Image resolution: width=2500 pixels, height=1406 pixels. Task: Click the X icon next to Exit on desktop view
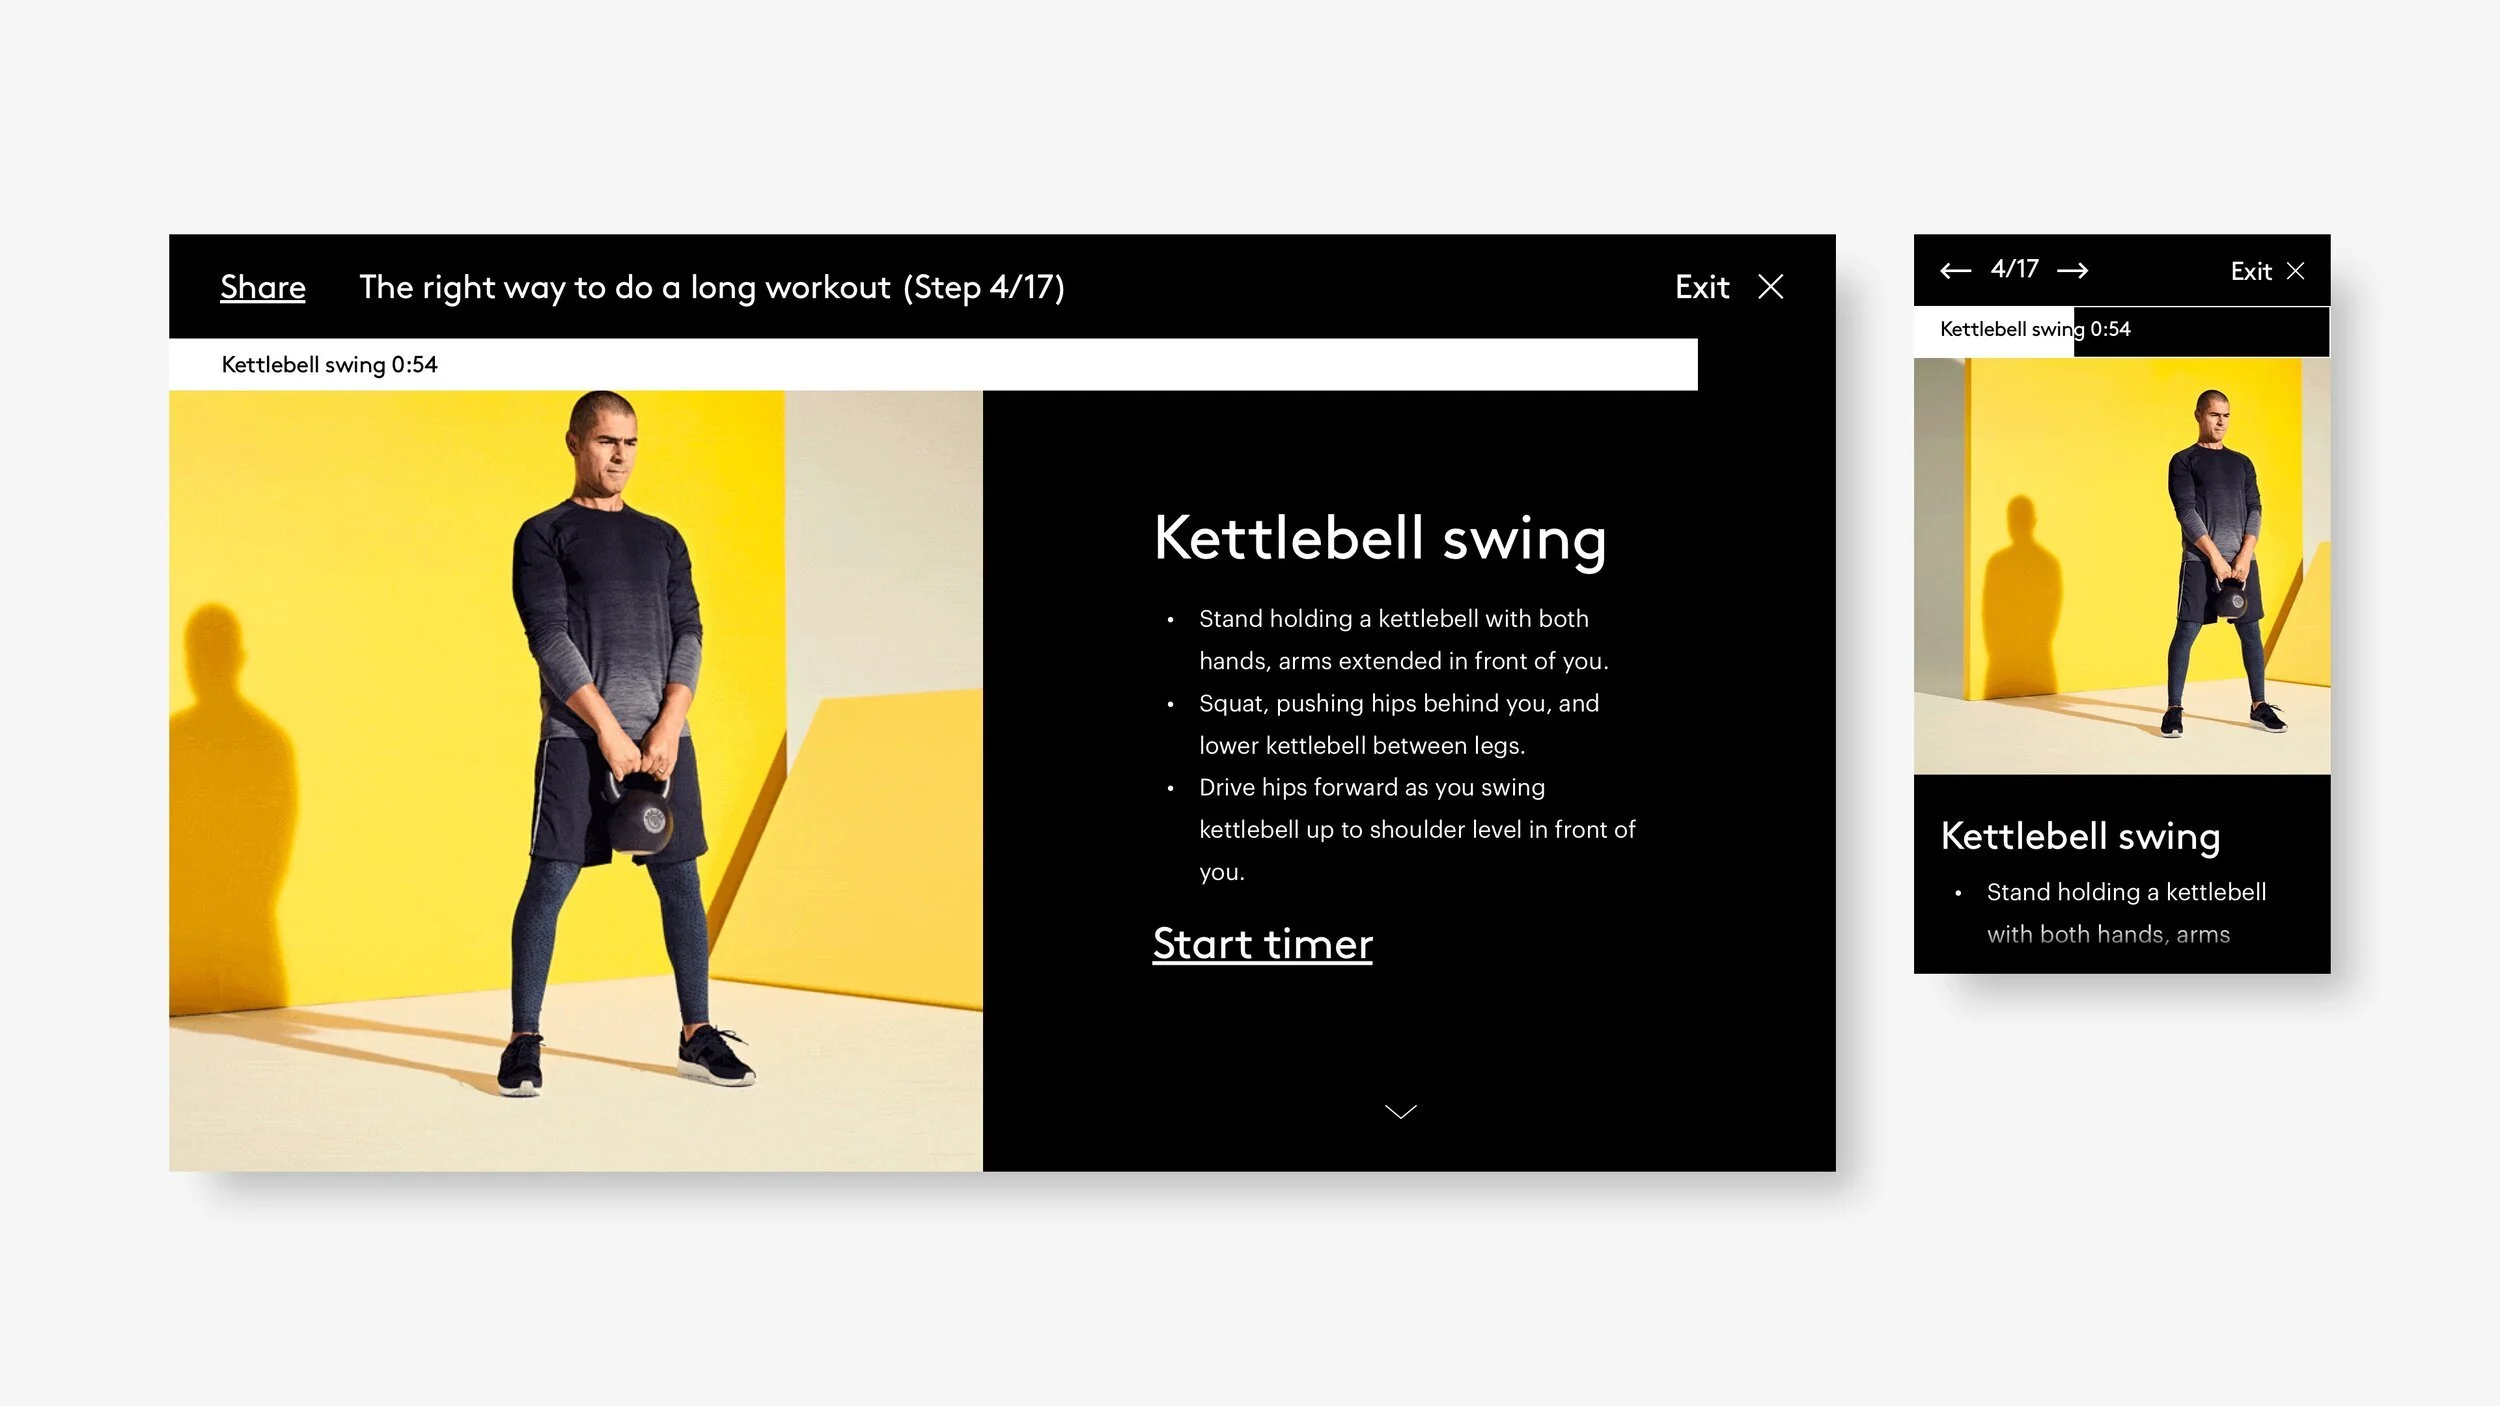pyautogui.click(x=1770, y=287)
